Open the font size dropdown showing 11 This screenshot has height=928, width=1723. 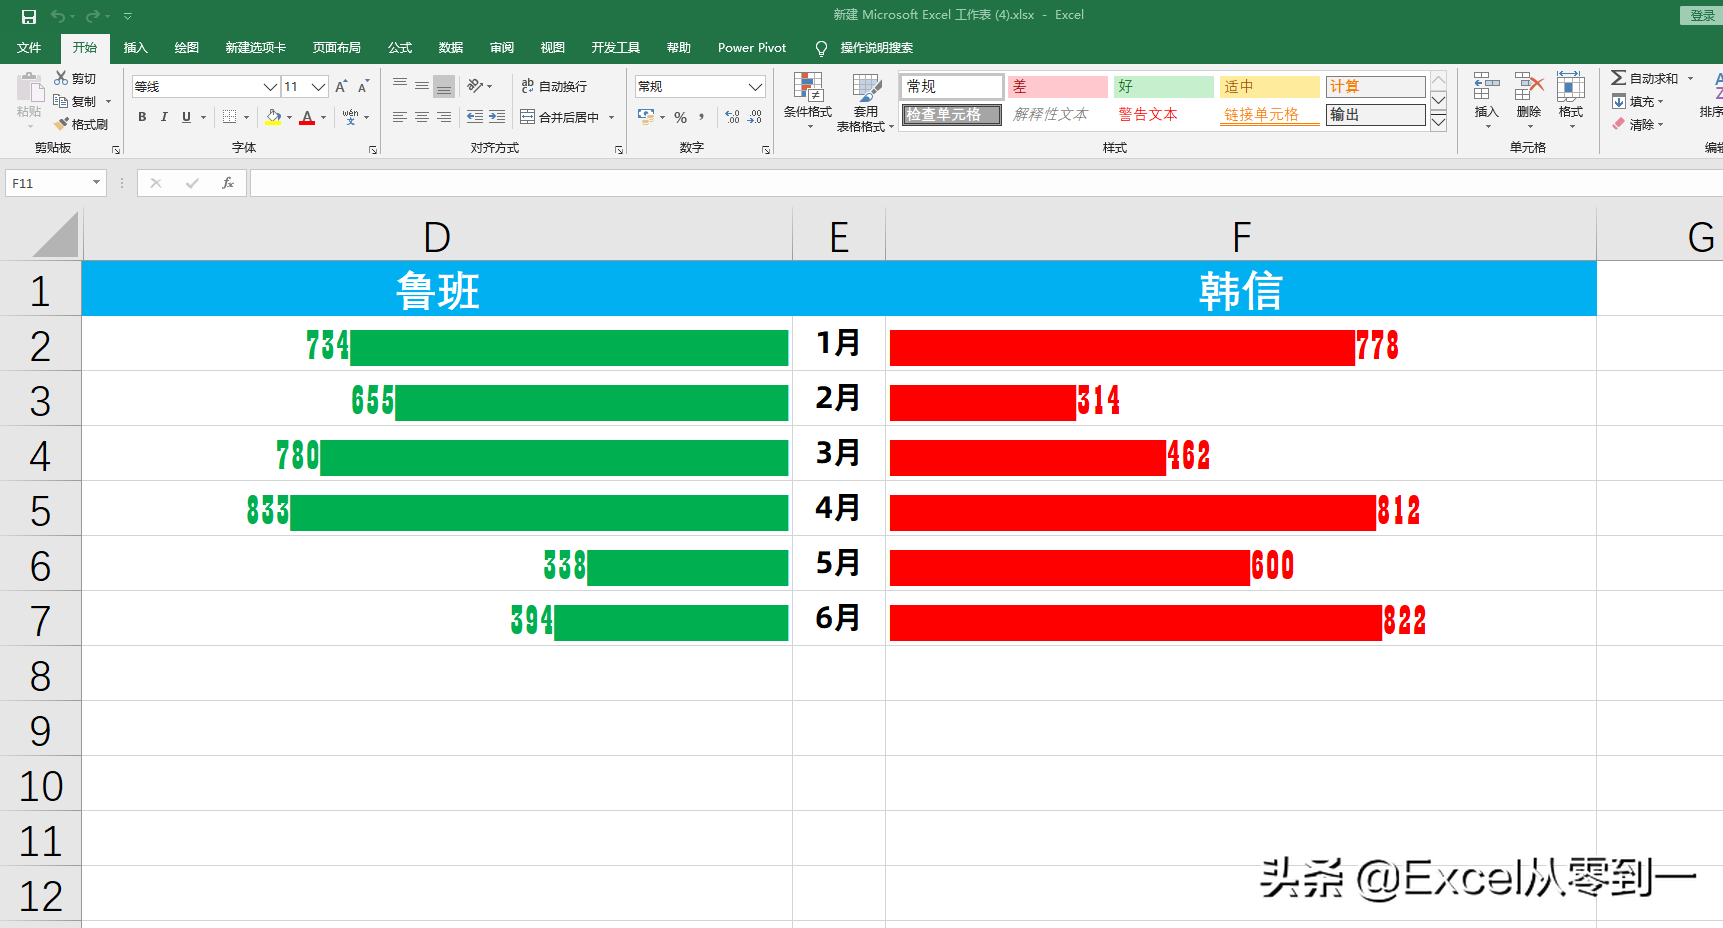pos(319,87)
